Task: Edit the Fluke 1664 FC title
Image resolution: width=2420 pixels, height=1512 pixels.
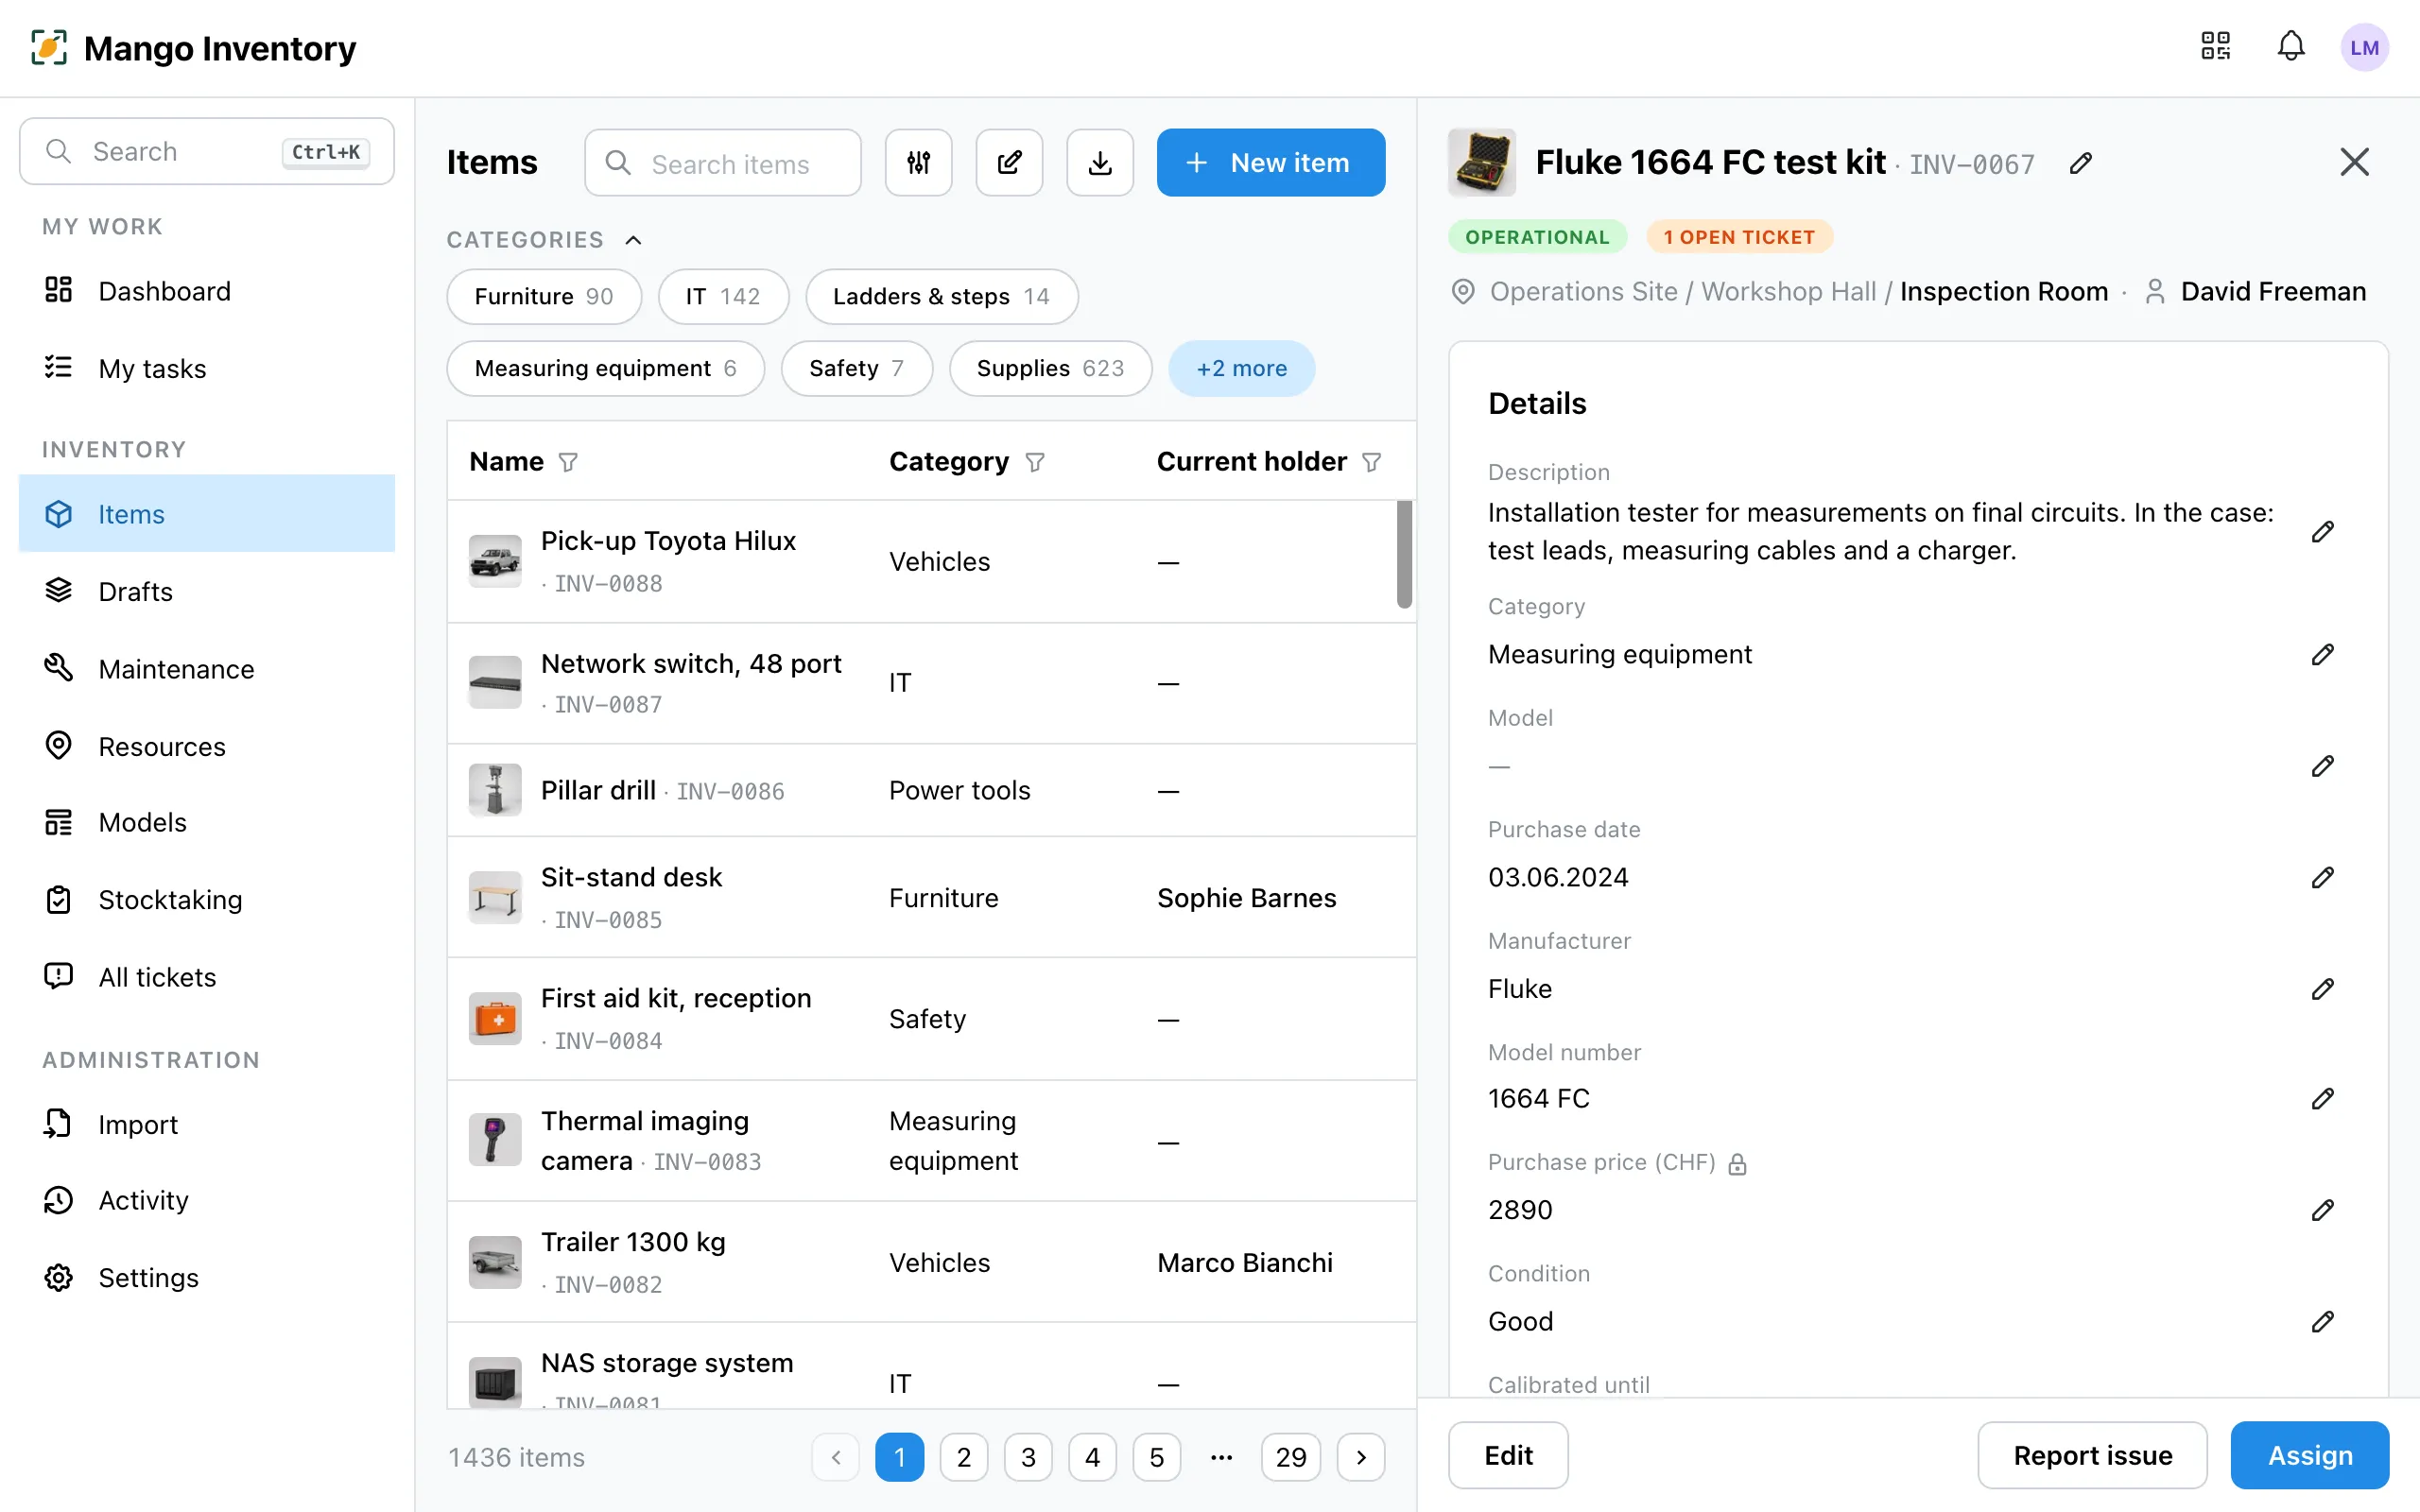Action: [x=2081, y=163]
